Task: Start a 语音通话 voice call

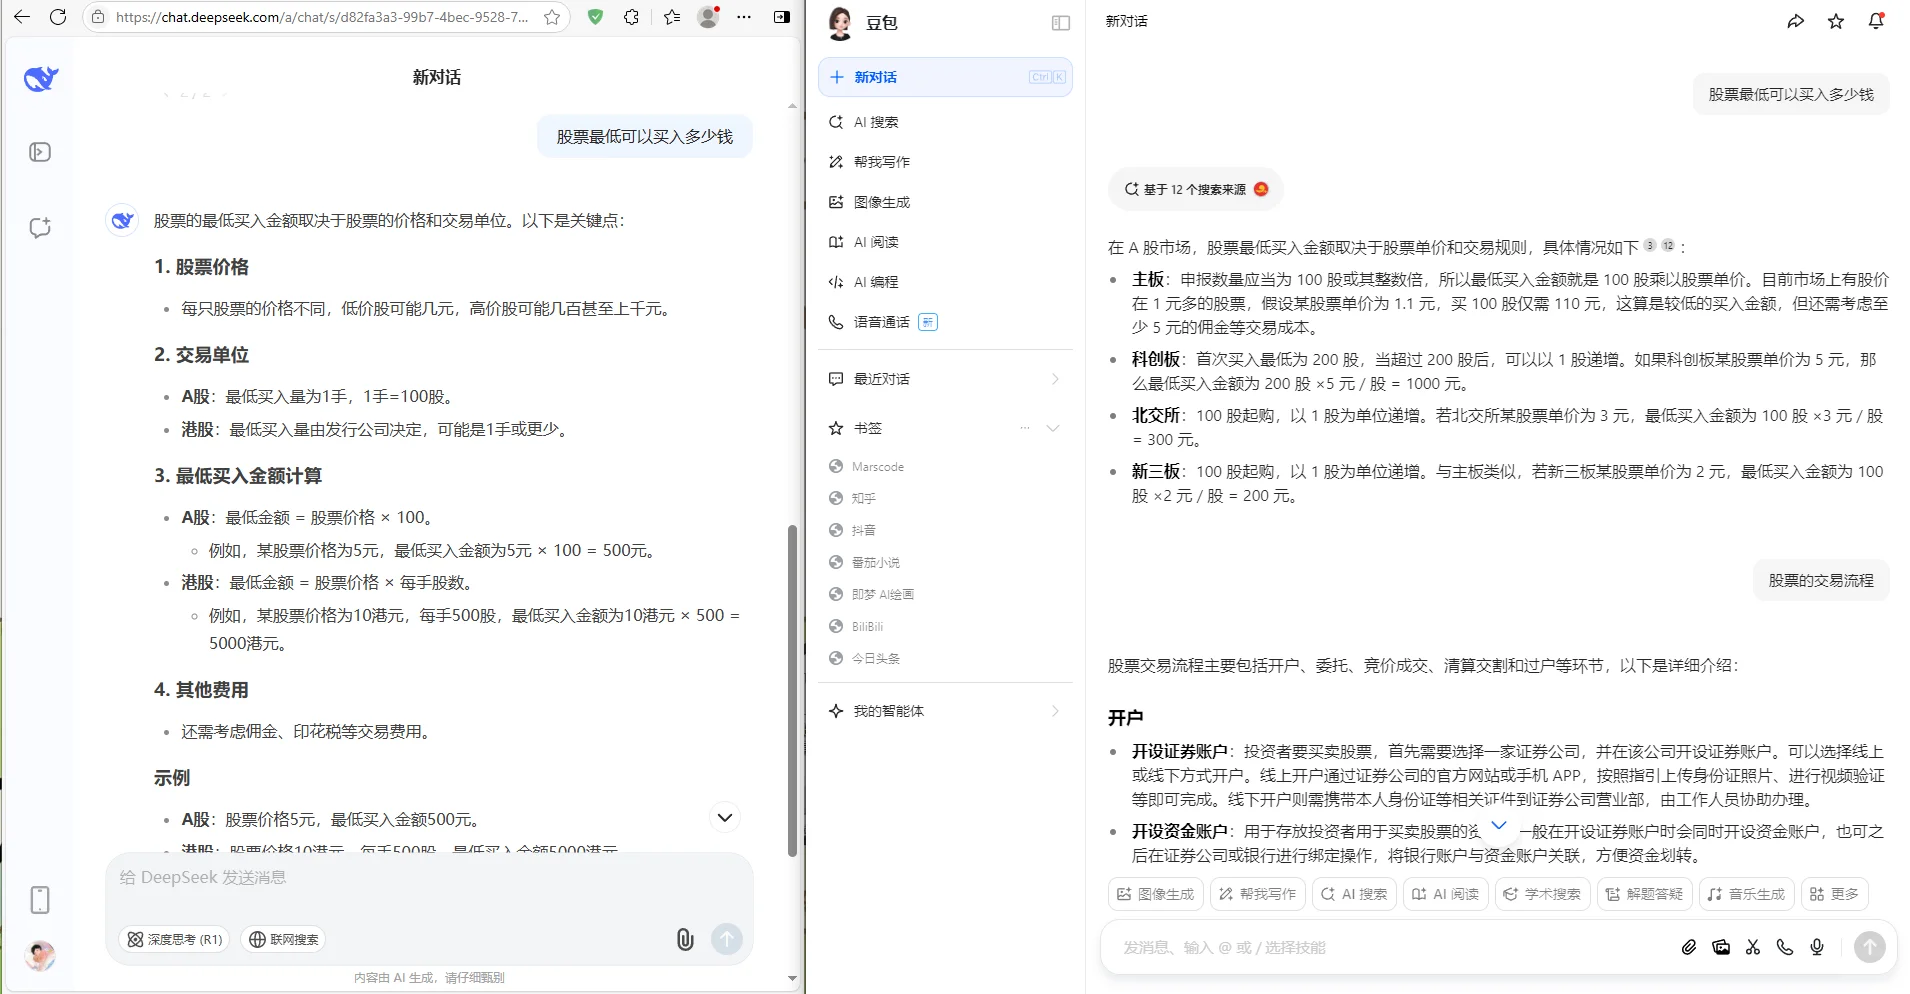Action: [881, 322]
